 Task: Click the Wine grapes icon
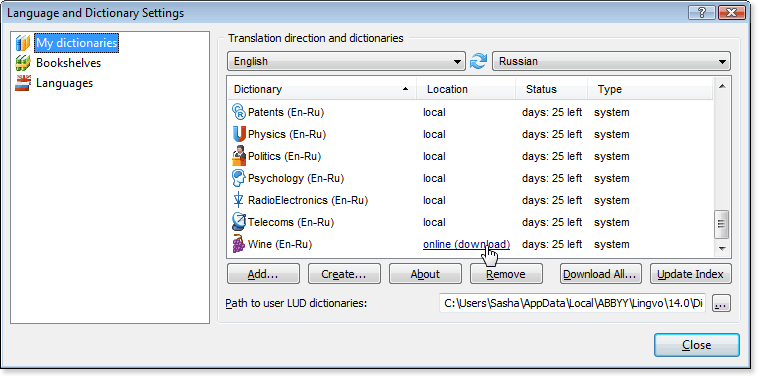(239, 244)
